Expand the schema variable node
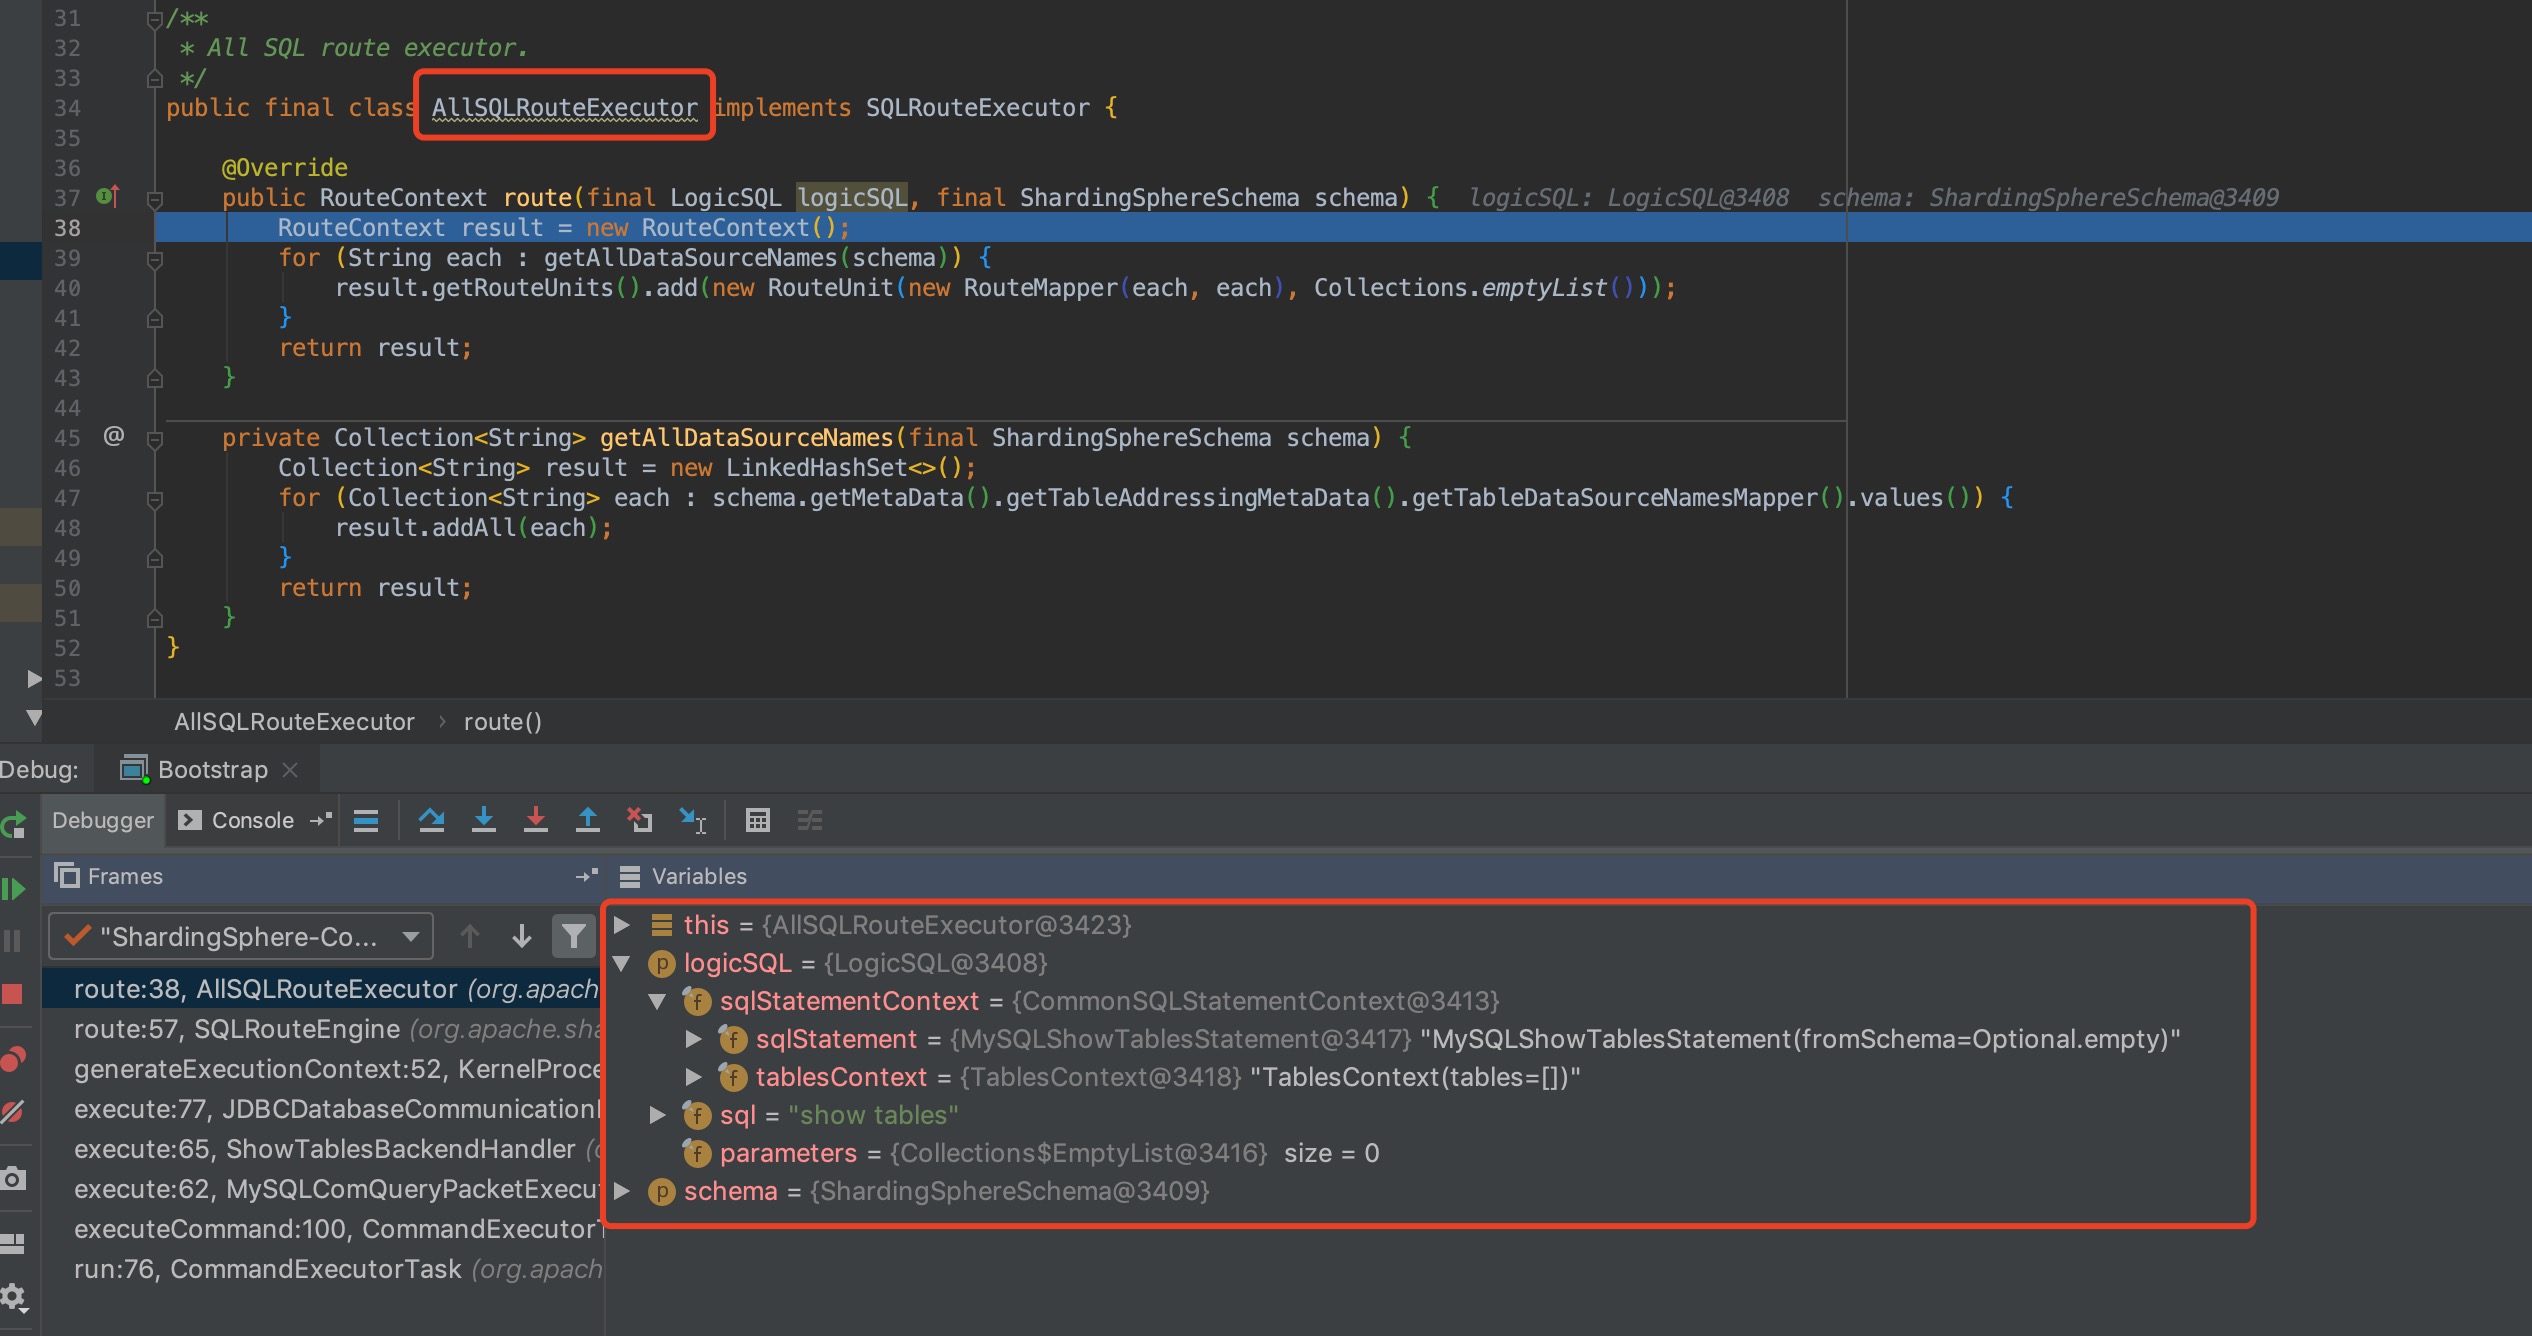The image size is (2532, 1336). [x=624, y=1190]
